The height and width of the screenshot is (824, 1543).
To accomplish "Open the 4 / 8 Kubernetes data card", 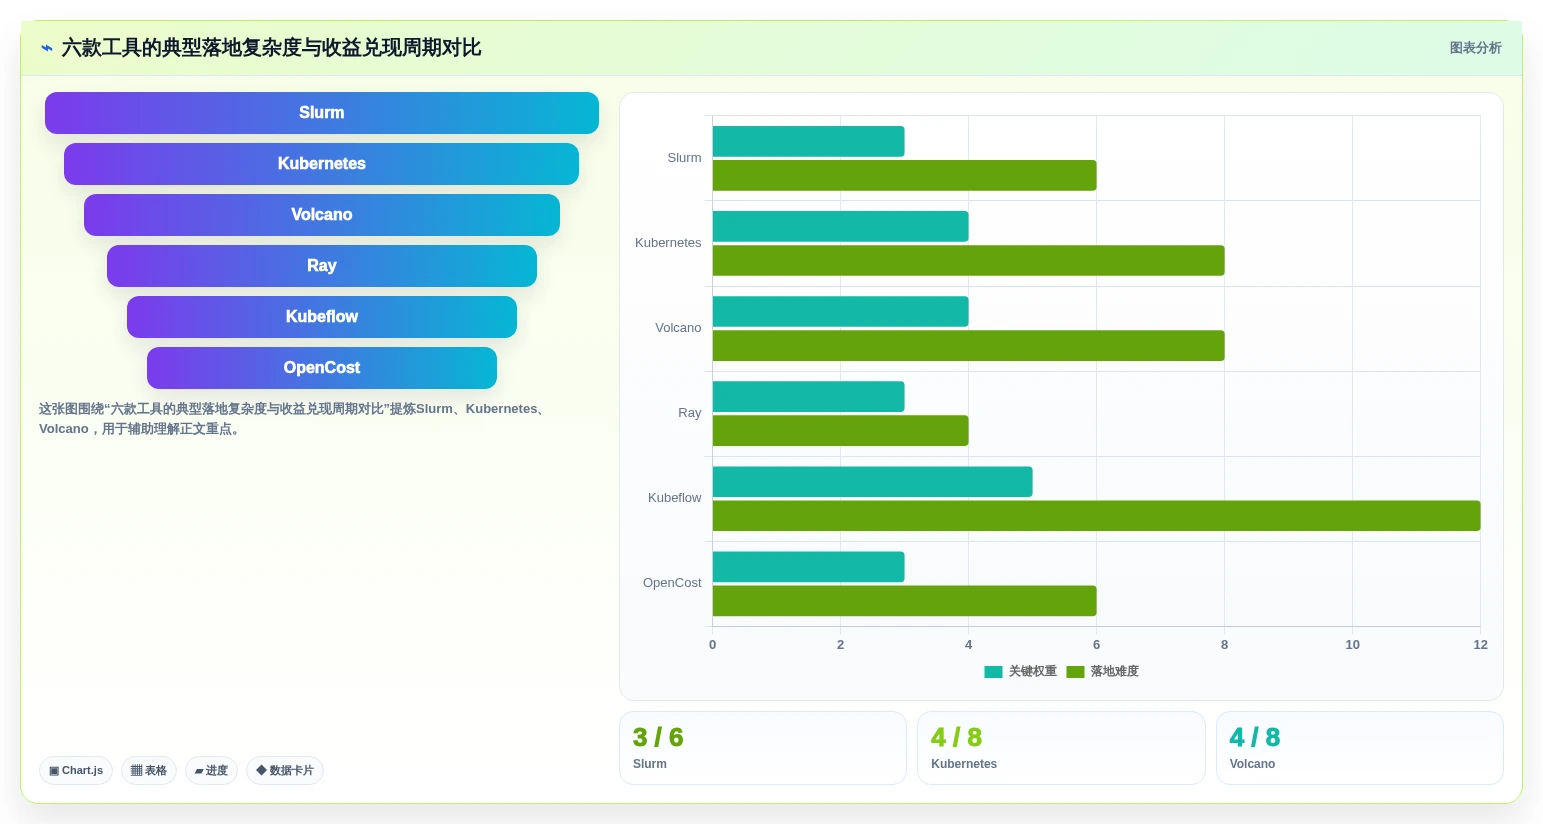I will pyautogui.click(x=1061, y=748).
